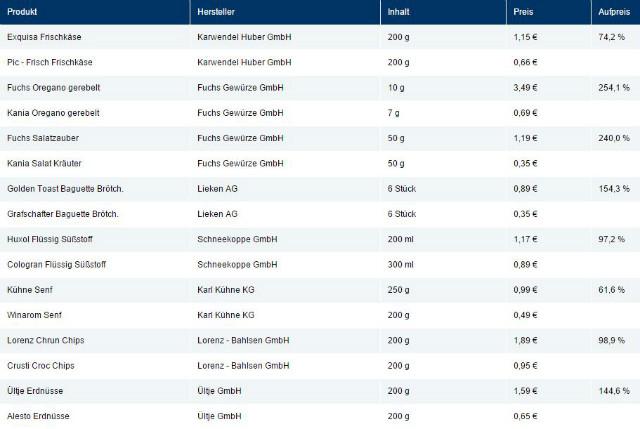Click Schneekoppe GmbH in the Cologran row
This screenshot has width=640, height=429.
point(236,264)
